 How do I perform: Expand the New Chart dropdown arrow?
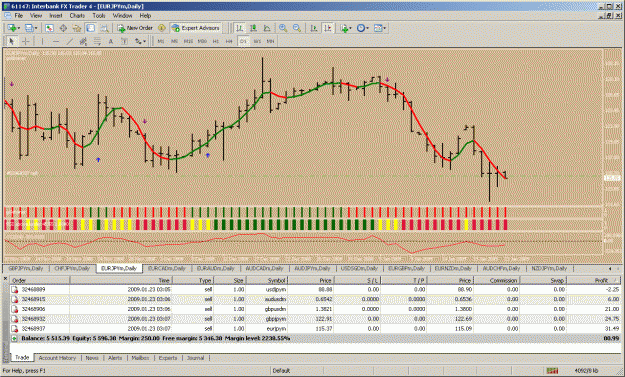coord(19,28)
